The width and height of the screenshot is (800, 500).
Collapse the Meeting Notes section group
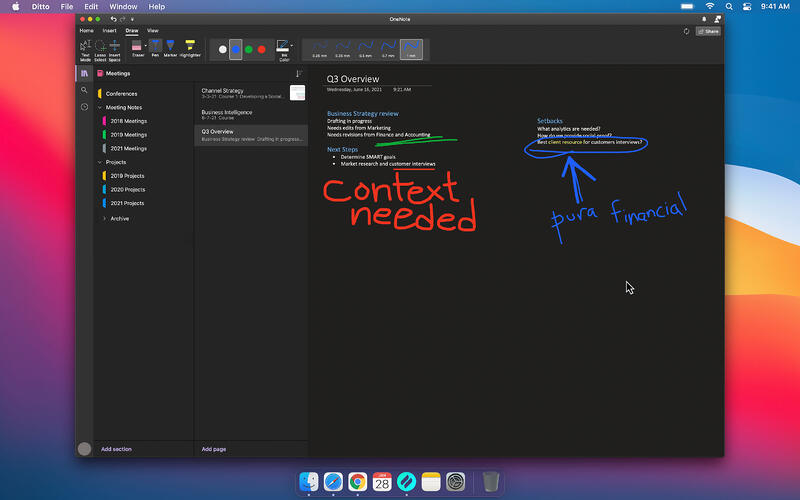pyautogui.click(x=100, y=108)
